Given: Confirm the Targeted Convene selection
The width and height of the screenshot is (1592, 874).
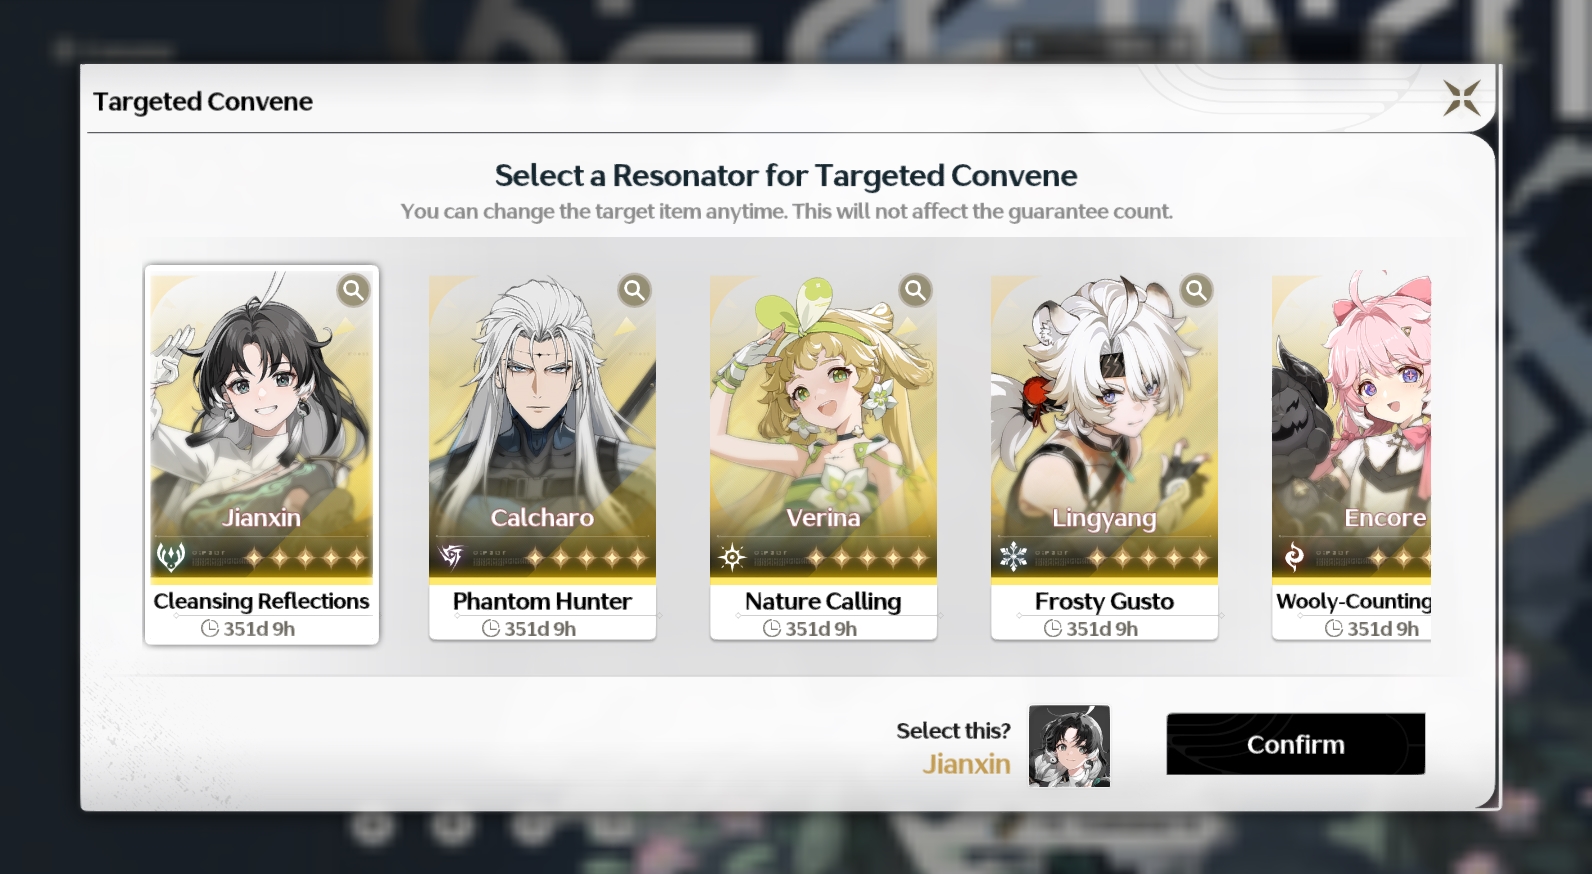Looking at the screenshot, I should (x=1295, y=744).
